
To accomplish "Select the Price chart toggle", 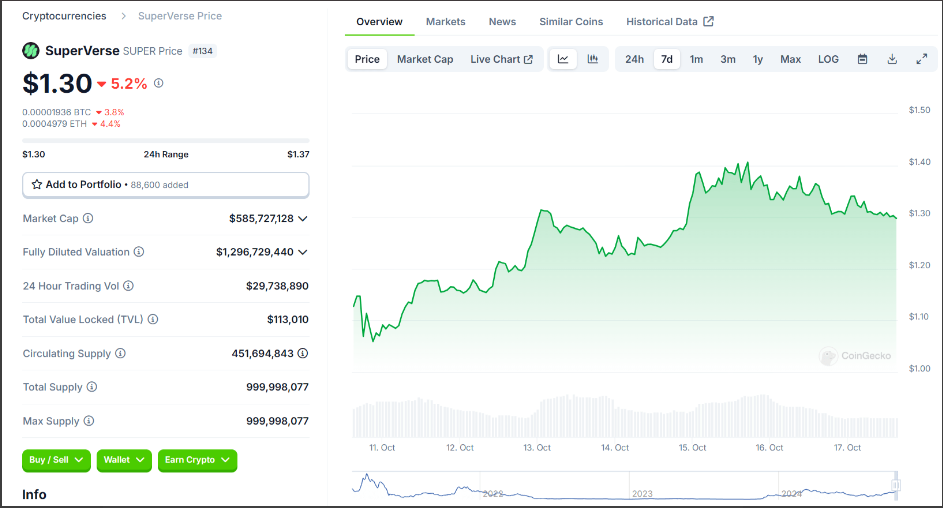I will (367, 59).
